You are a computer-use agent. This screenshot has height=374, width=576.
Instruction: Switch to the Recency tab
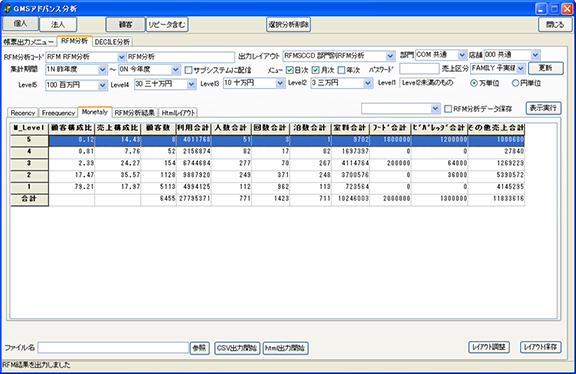pos(23,113)
